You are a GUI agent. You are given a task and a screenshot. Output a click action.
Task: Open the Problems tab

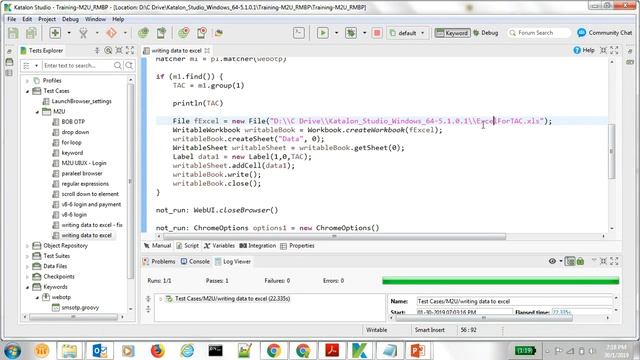tap(159, 261)
